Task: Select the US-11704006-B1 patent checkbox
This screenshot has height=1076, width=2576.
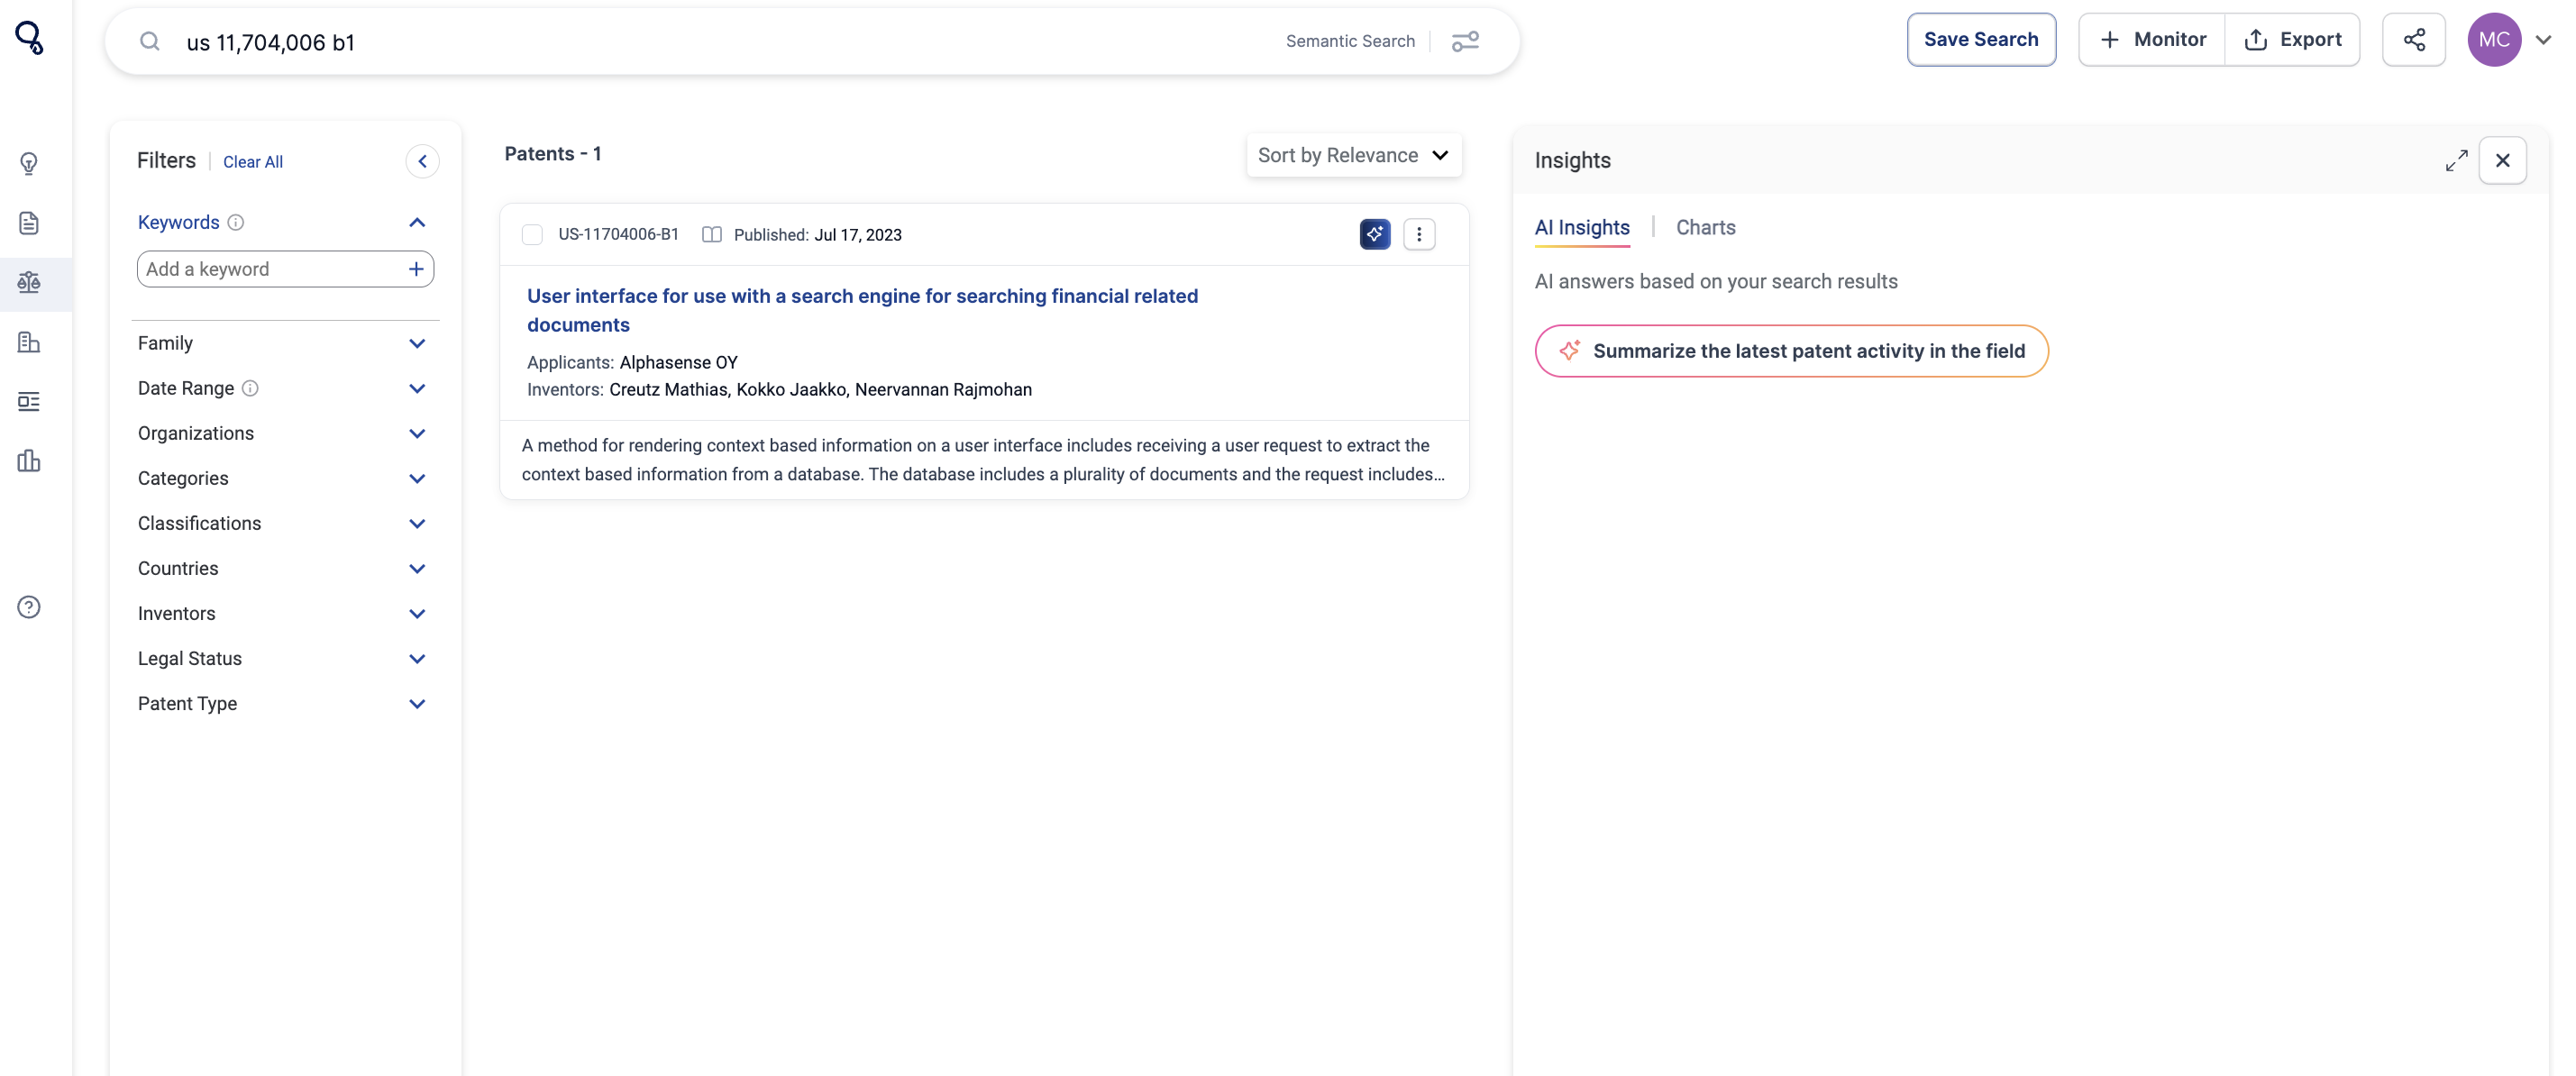Action: [x=532, y=234]
